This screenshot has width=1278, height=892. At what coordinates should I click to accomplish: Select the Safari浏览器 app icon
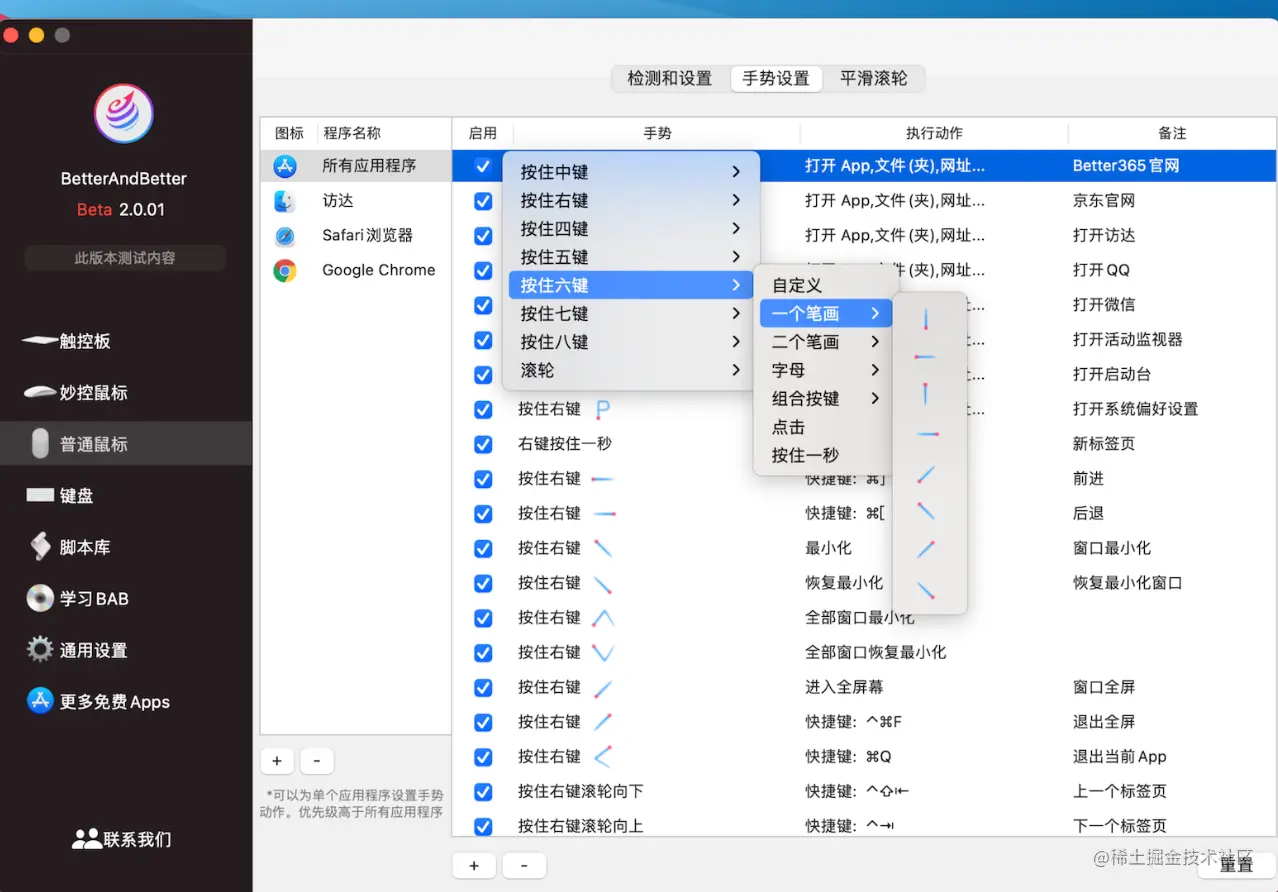tap(285, 236)
